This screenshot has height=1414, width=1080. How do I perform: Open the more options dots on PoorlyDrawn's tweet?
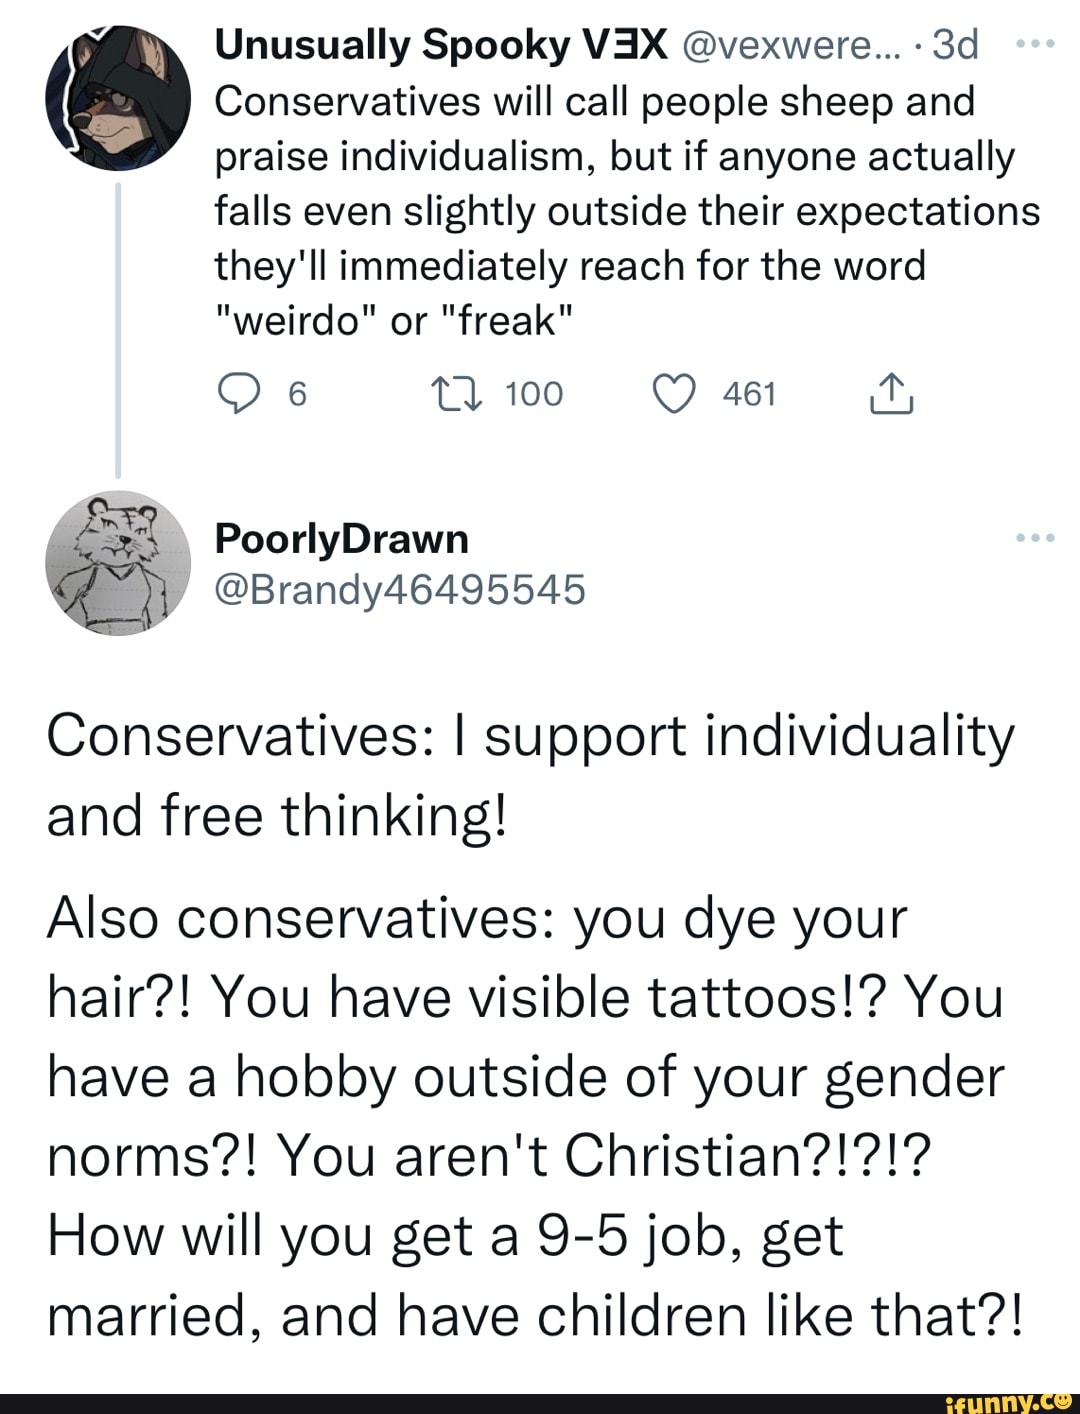click(1034, 538)
